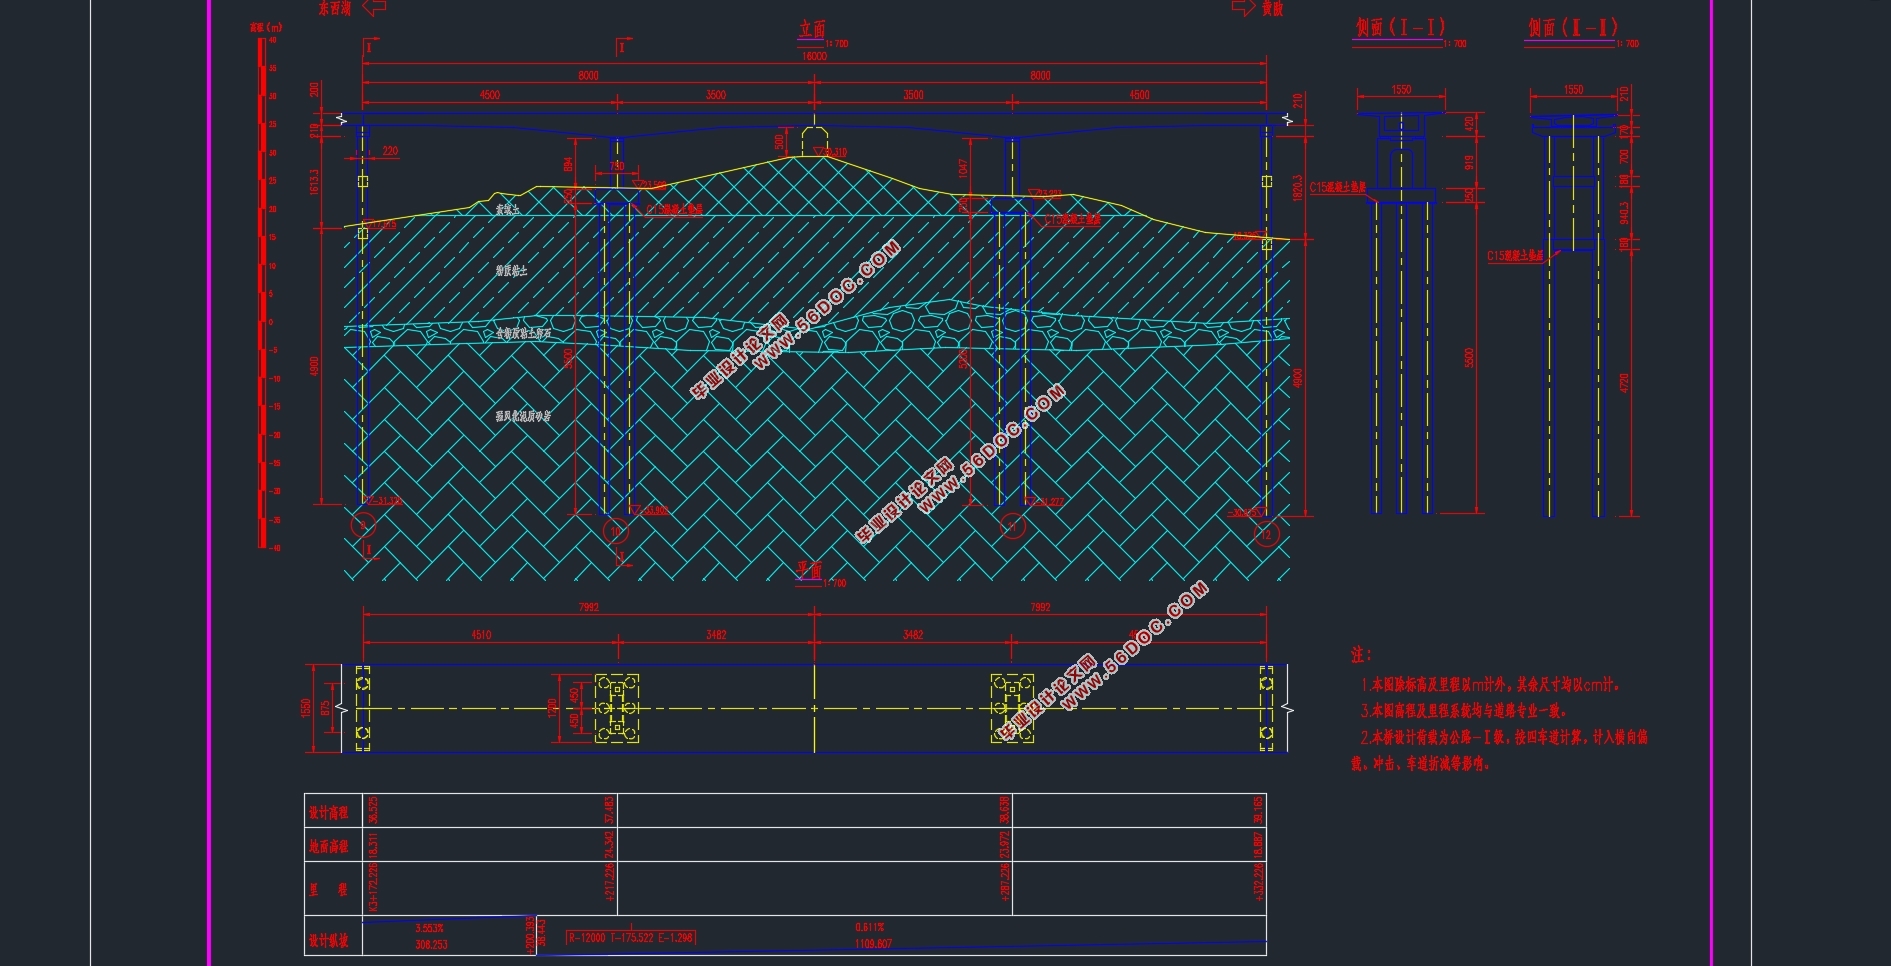Click the left yellow pile cap in plan
The height and width of the screenshot is (966, 1891).
click(x=617, y=708)
